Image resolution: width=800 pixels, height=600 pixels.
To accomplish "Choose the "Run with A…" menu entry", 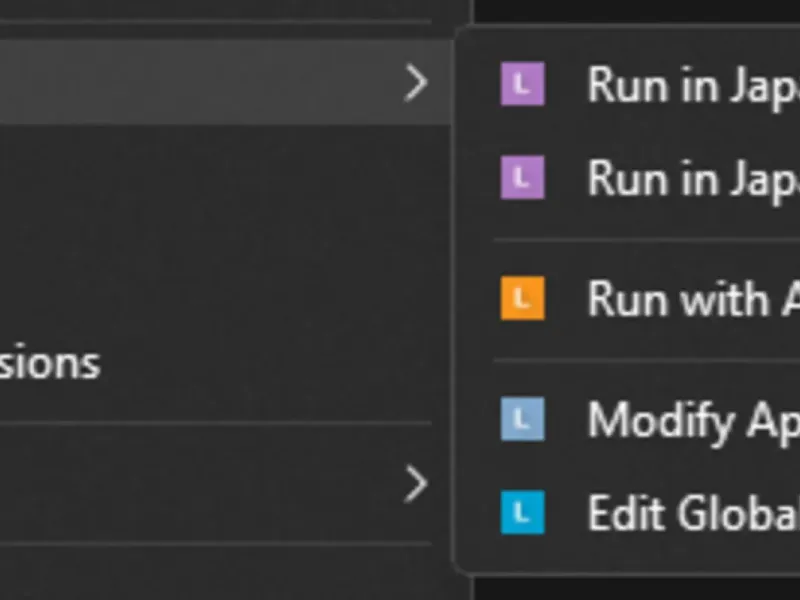I will point(690,298).
